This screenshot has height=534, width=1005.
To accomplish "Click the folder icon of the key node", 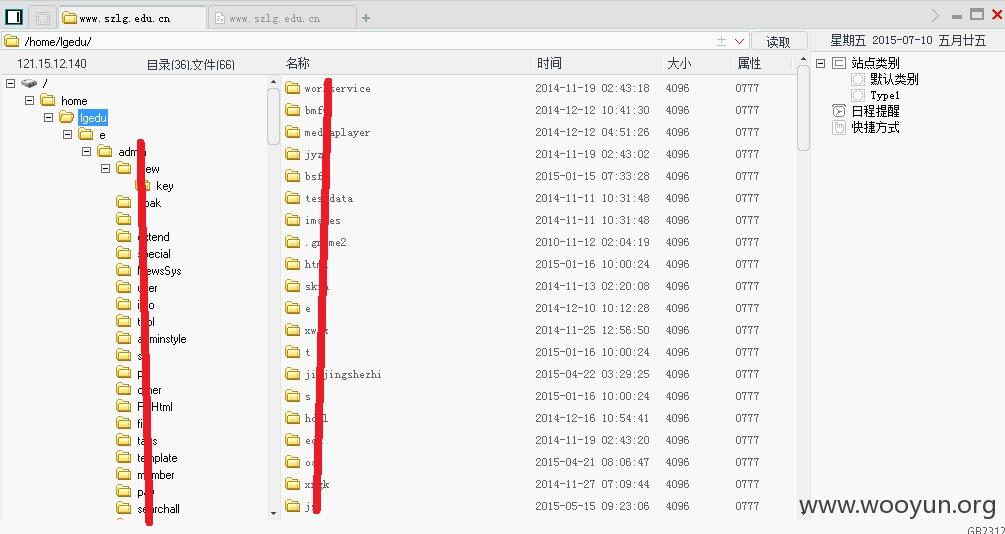I will [144, 185].
